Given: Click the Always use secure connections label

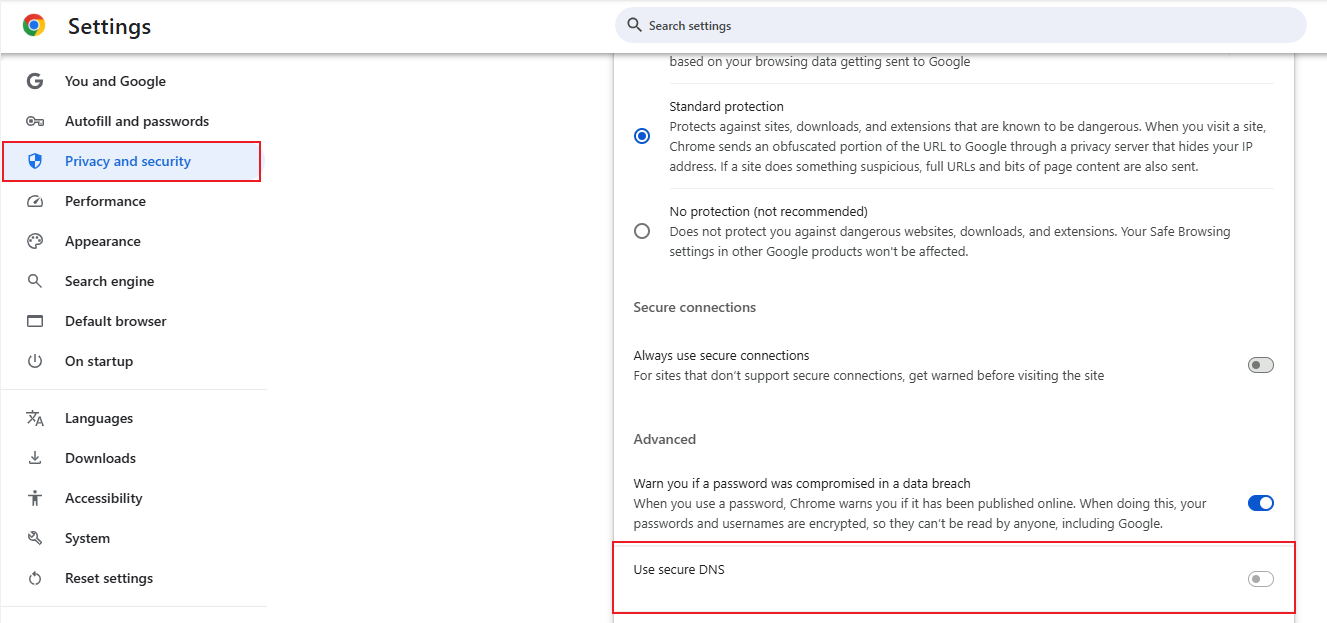Looking at the screenshot, I should (x=722, y=355).
